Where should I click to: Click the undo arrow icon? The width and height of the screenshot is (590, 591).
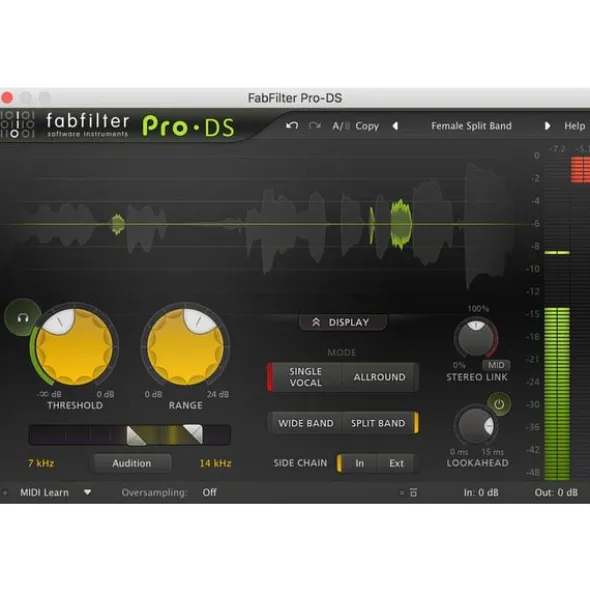pos(291,126)
